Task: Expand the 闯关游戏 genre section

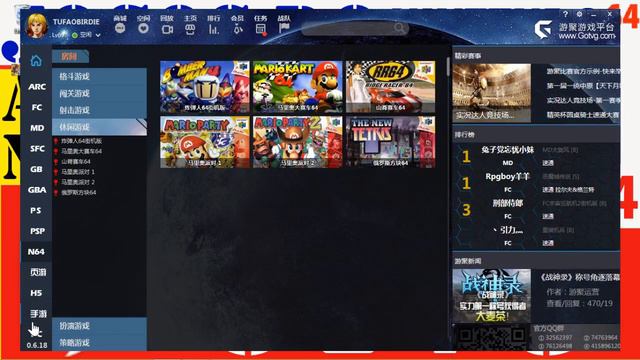Action: 99,93
